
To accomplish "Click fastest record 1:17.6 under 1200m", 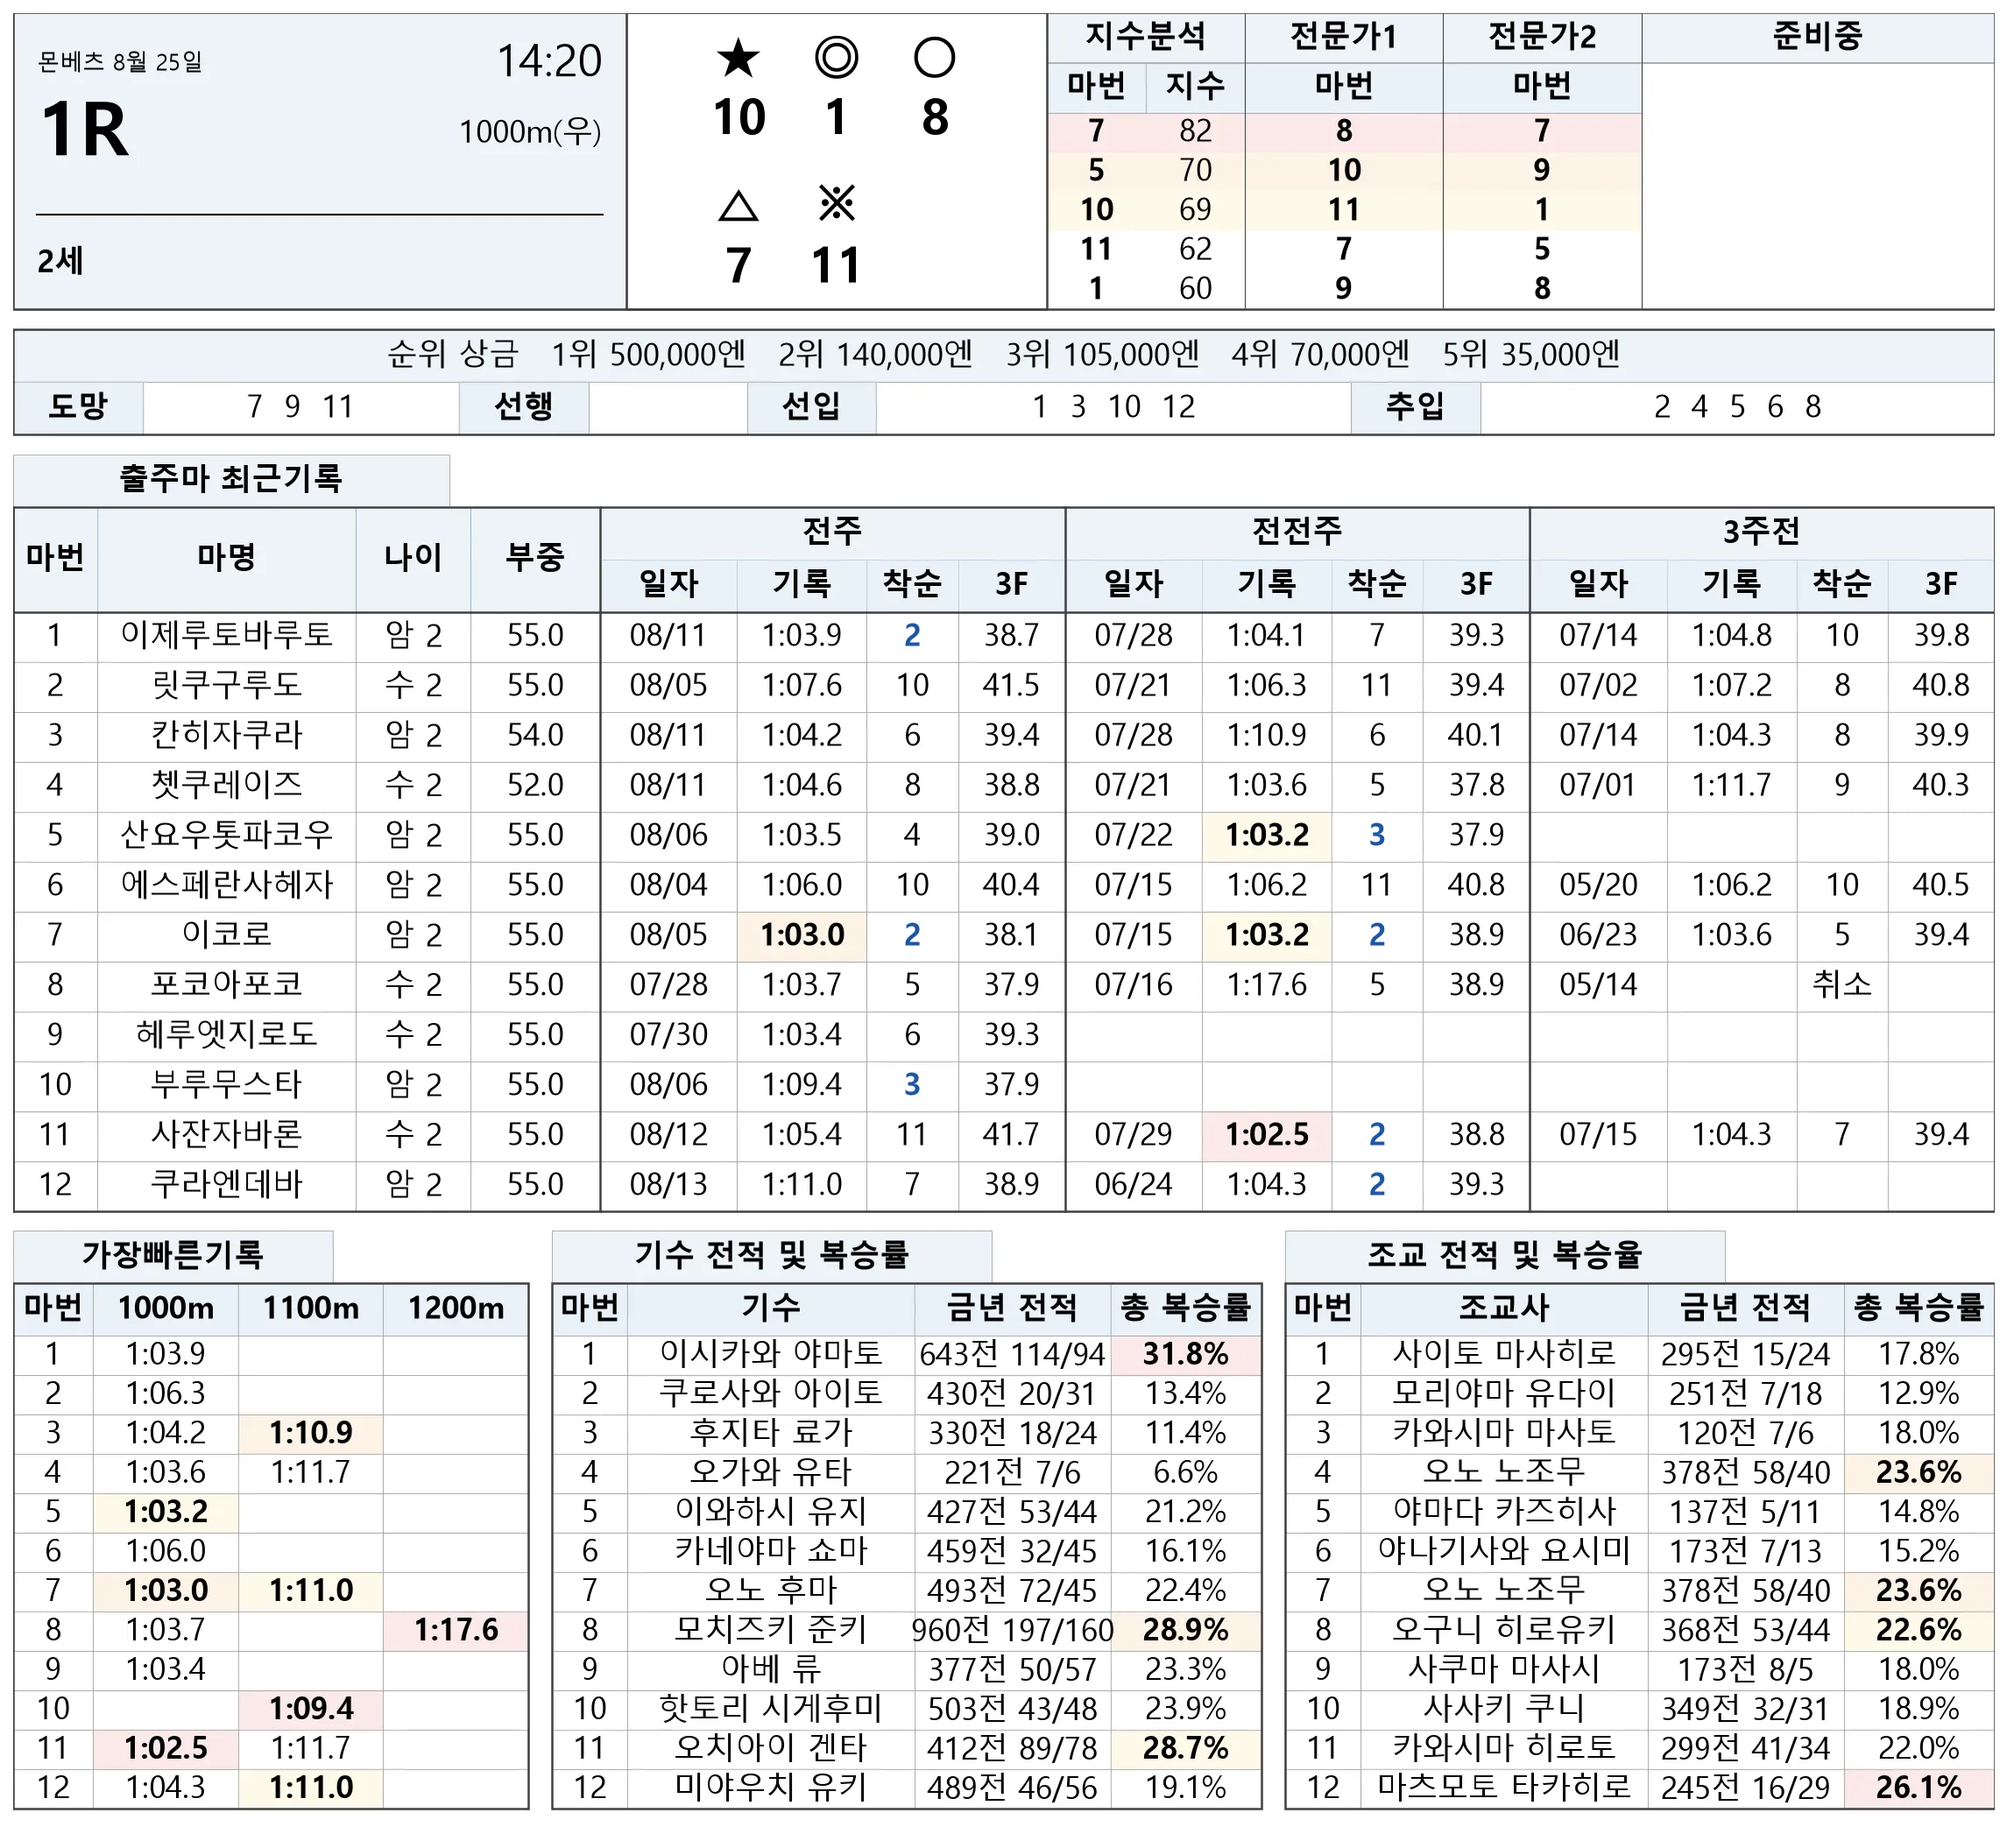I will coord(456,1630).
